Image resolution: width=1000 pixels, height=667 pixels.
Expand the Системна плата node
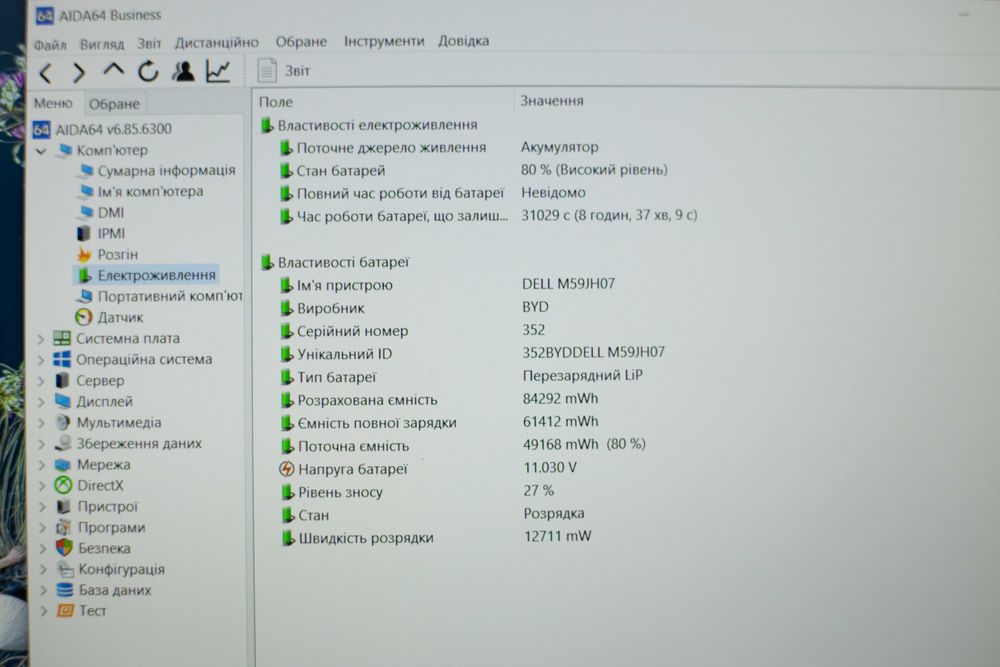(x=41, y=339)
